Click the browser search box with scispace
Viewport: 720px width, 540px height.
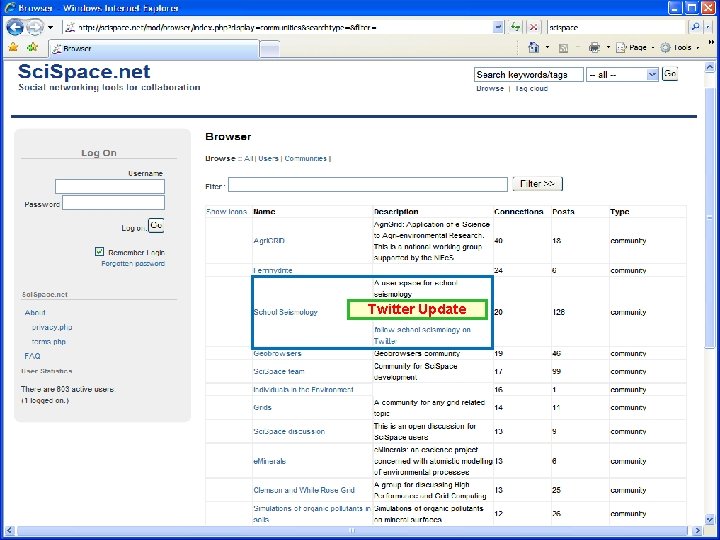pos(617,28)
